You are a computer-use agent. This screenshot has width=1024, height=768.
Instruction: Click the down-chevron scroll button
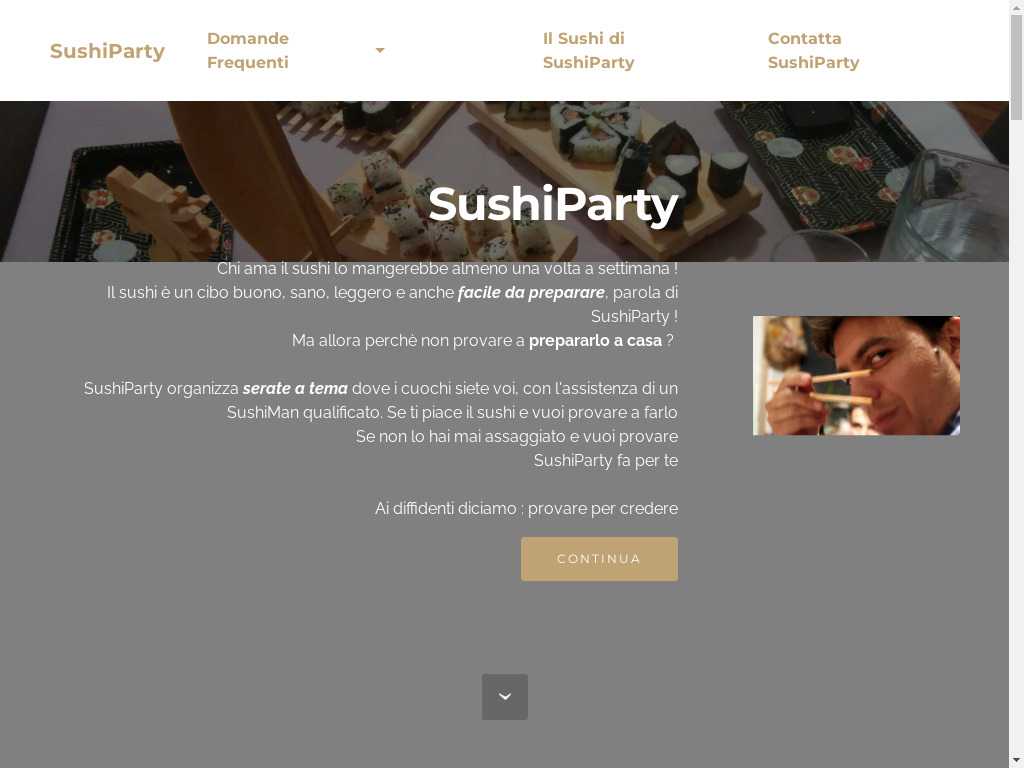click(x=505, y=697)
